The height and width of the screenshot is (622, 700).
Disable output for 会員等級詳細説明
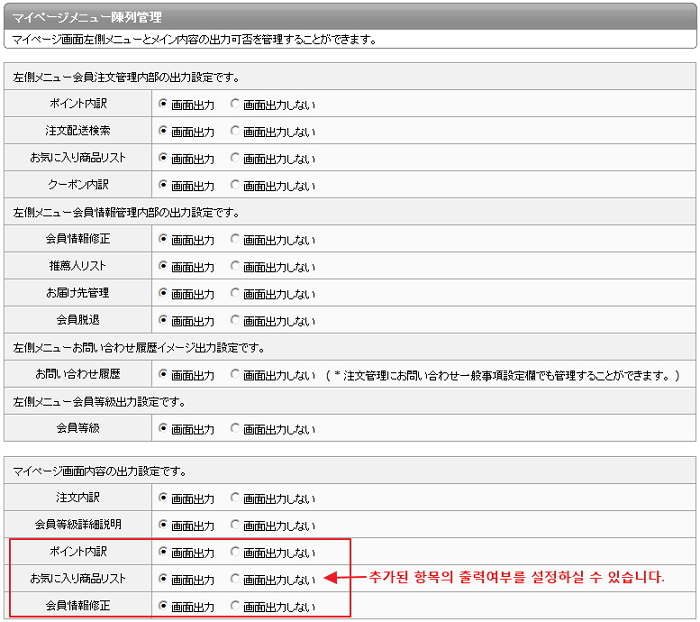[x=236, y=524]
